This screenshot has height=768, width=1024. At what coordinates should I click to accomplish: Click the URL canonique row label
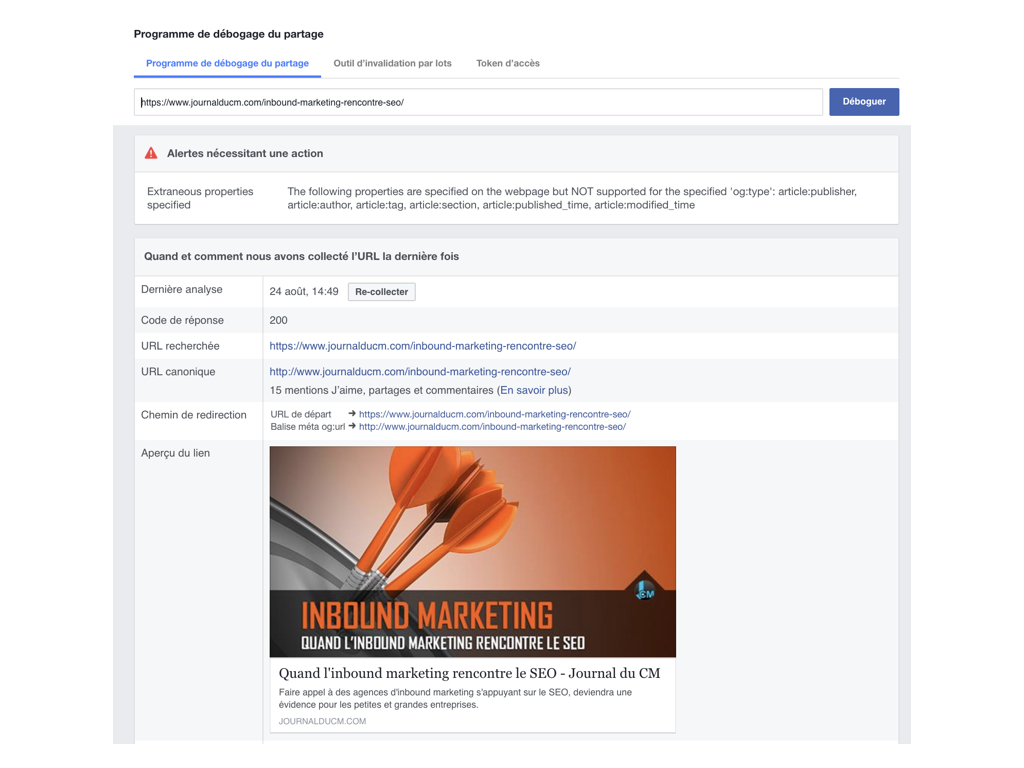[178, 372]
